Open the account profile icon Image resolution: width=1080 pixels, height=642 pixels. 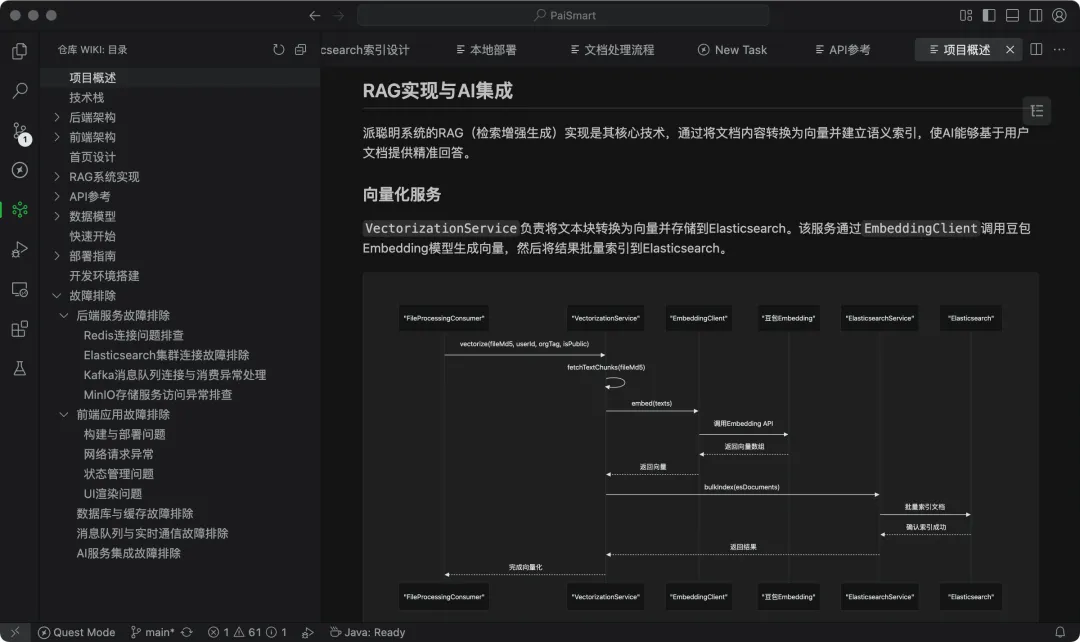pos(1059,15)
